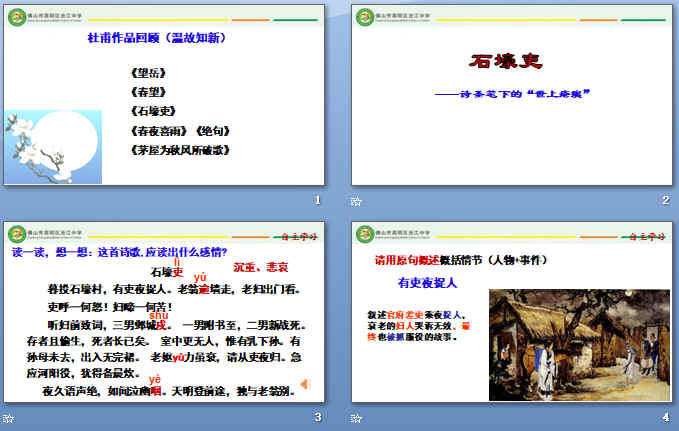
Task: Click the animation star icon under slide 3
Action: (8, 418)
